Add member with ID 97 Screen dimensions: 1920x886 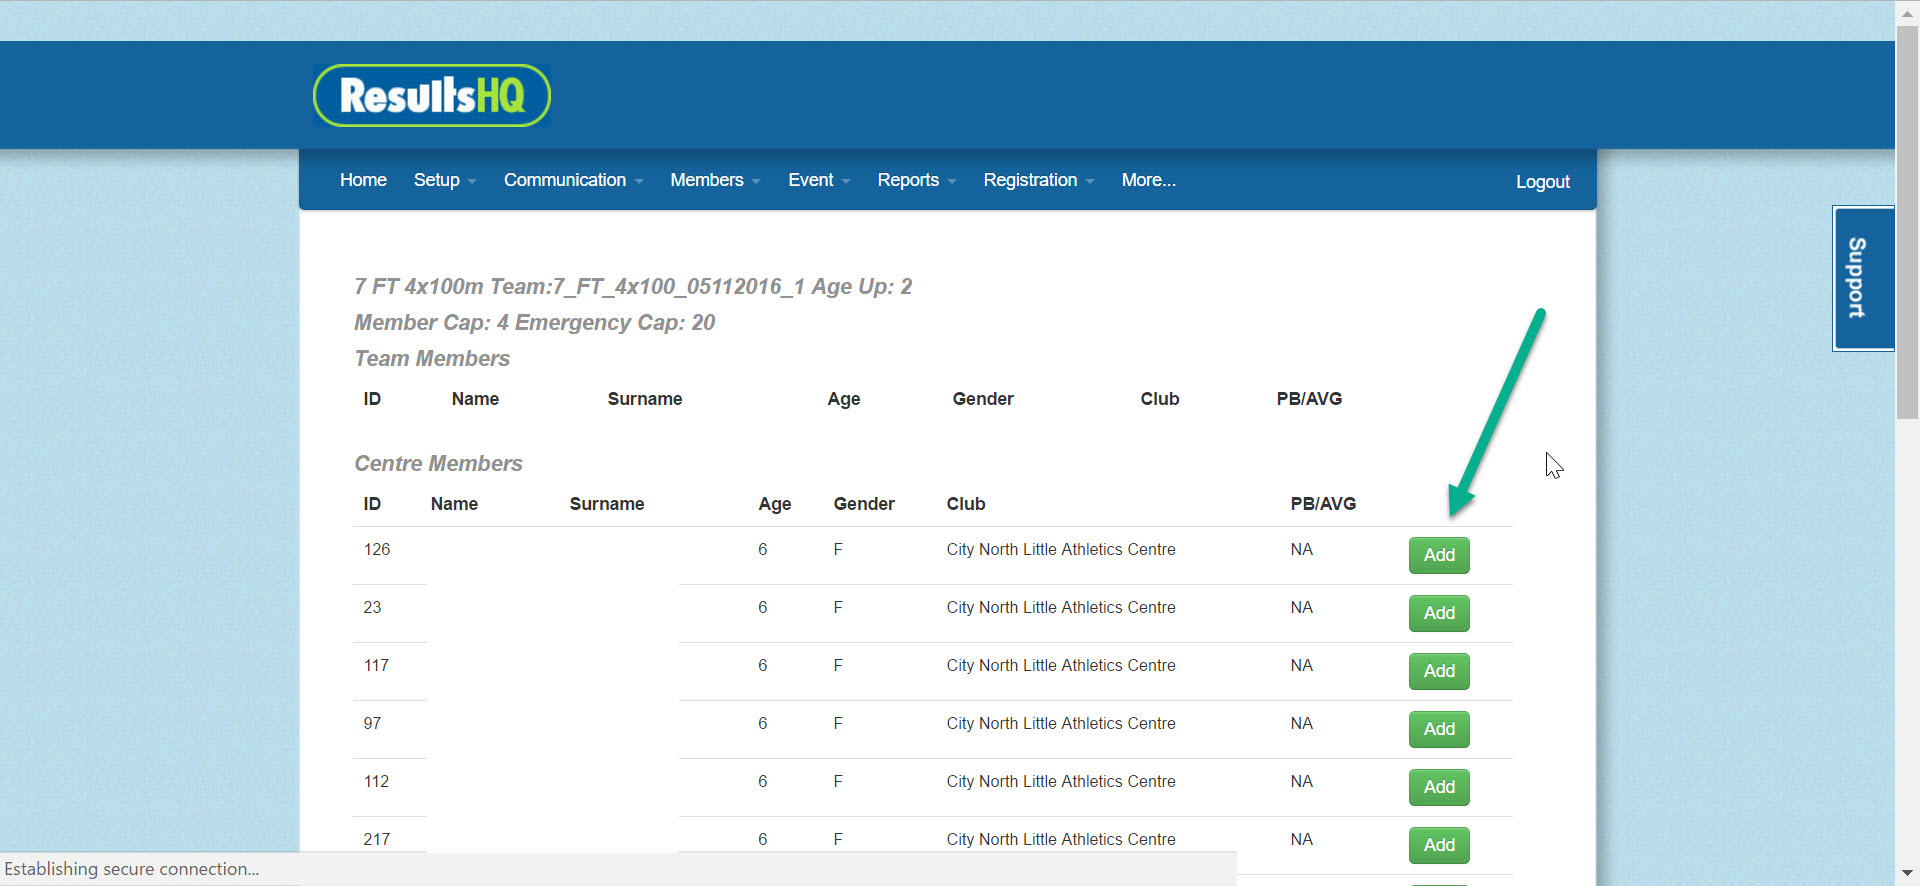pos(1439,729)
